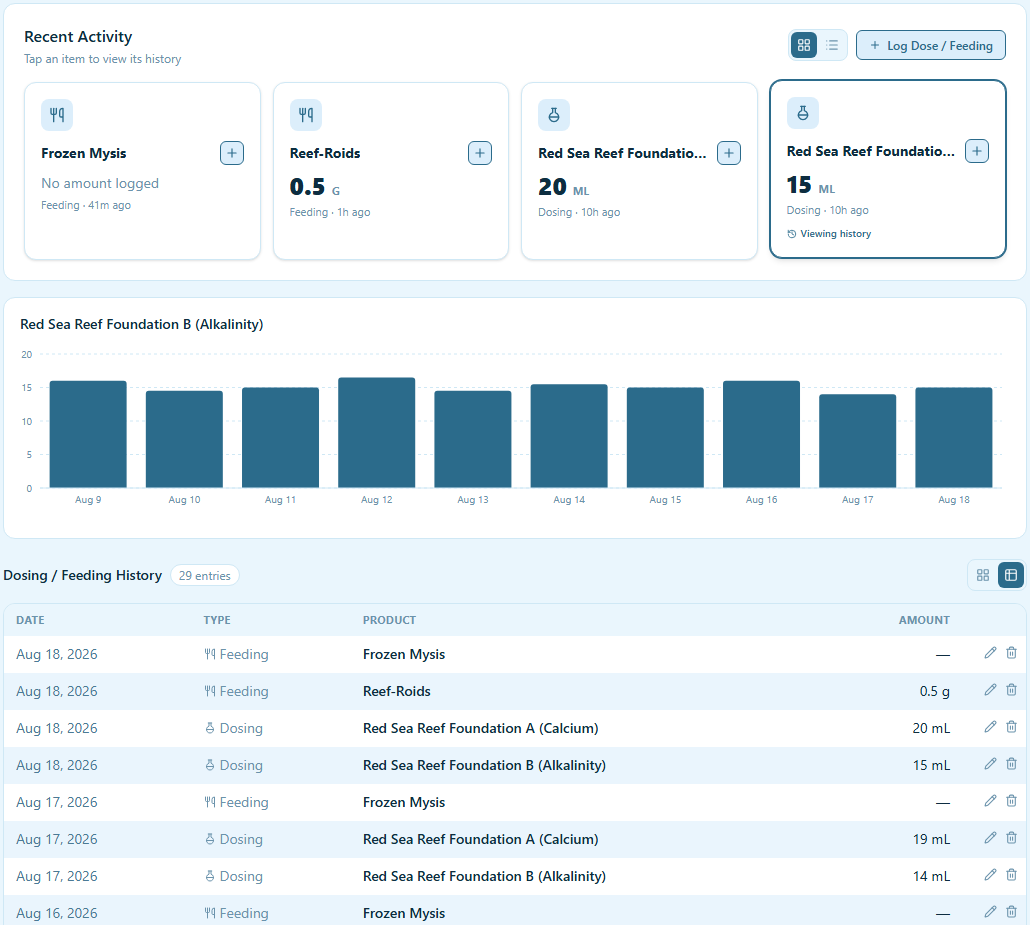The image size is (1030, 925).
Task: Open the Reef-Roids activity card history
Action: click(391, 171)
